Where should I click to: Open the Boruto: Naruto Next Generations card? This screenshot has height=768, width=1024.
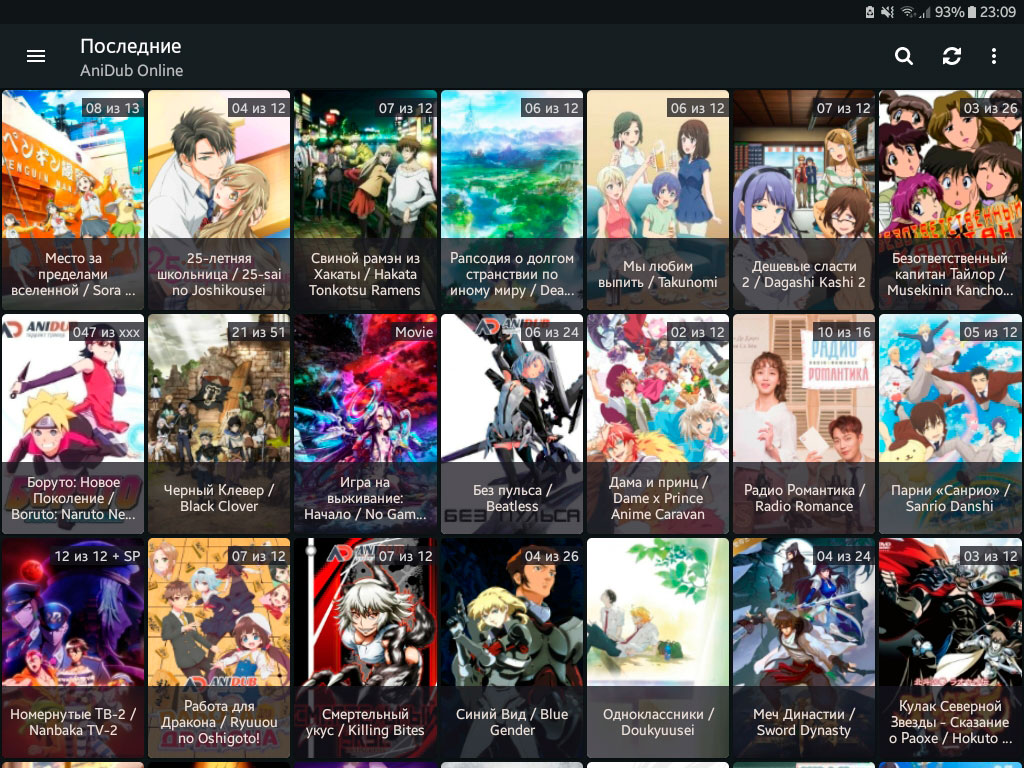click(x=73, y=424)
